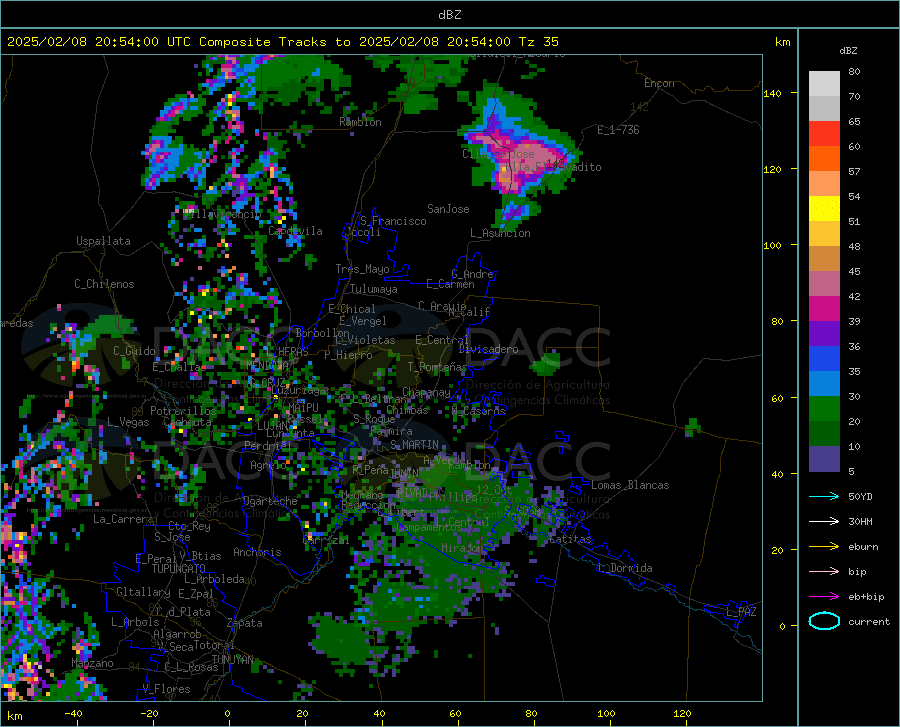Click the 60 dBZ orange color swatch
The image size is (900, 727).
point(824,158)
